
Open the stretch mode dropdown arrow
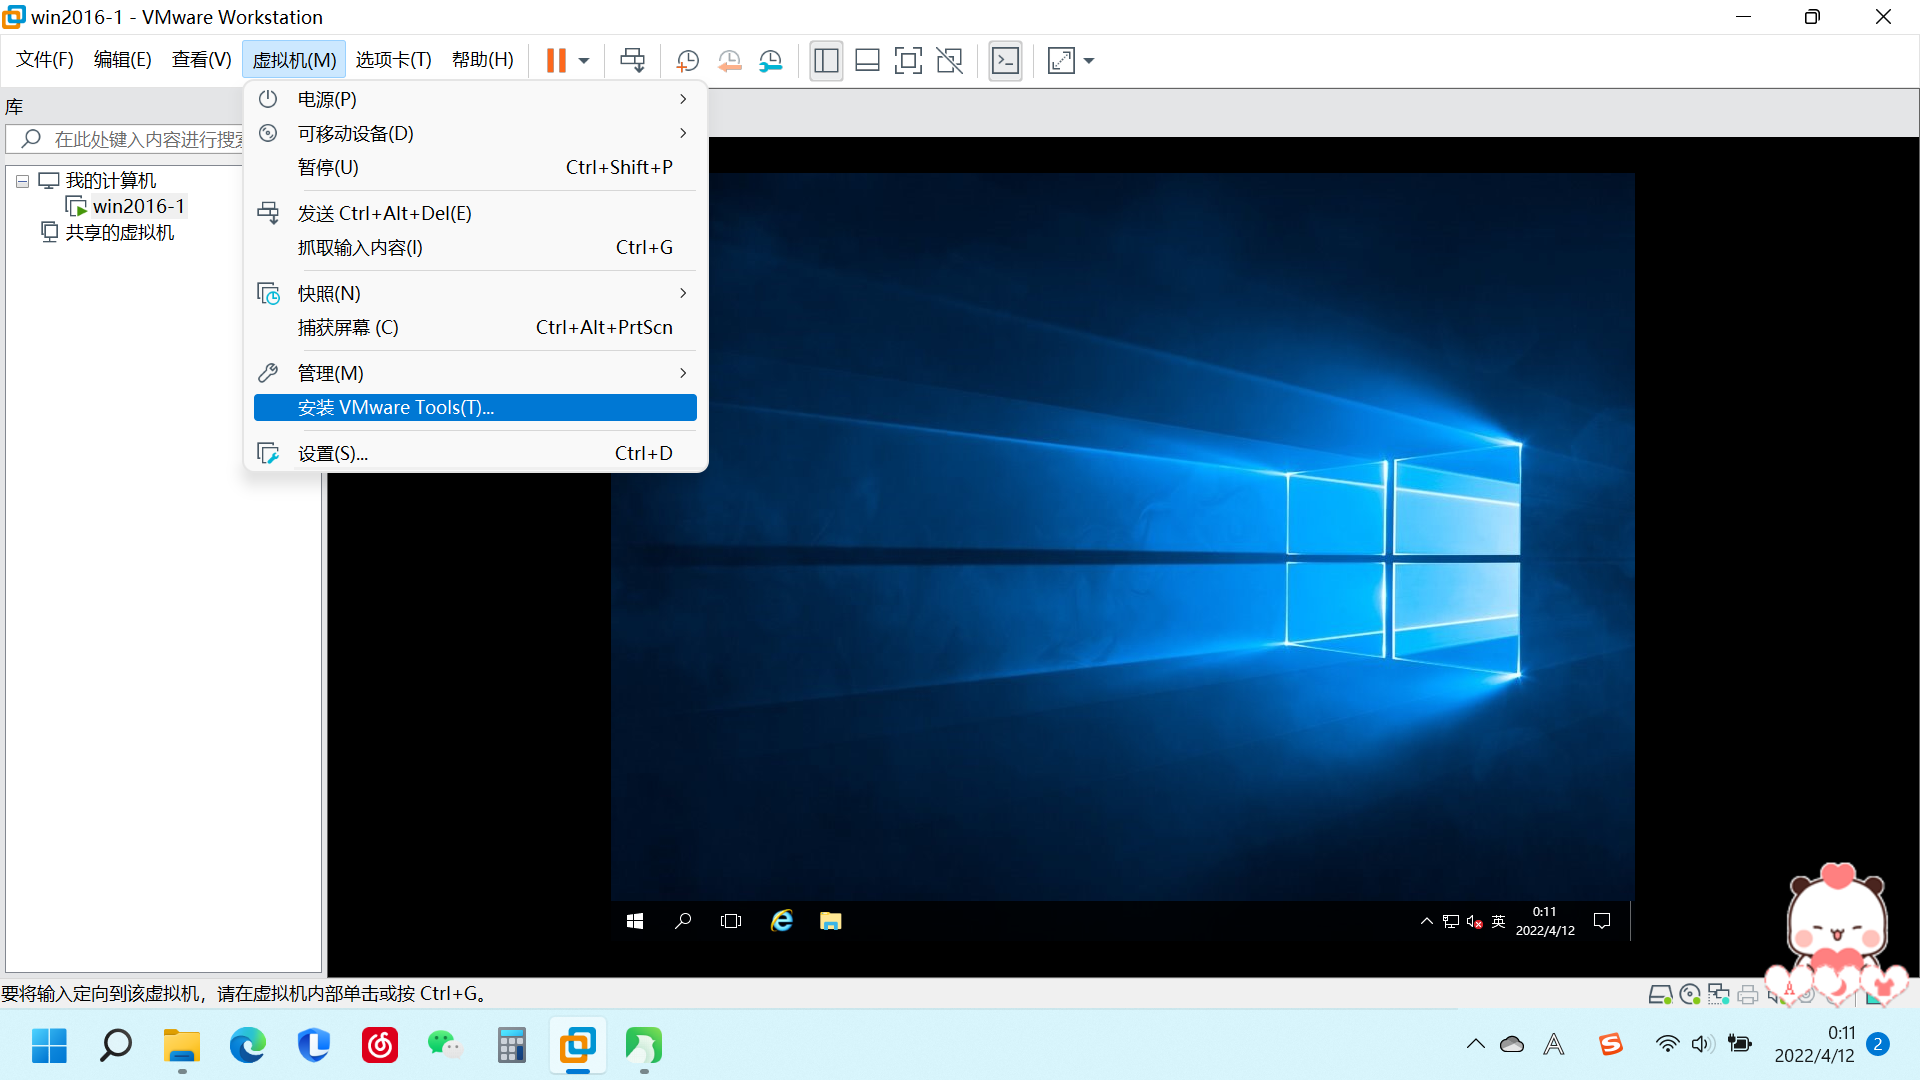(1089, 61)
